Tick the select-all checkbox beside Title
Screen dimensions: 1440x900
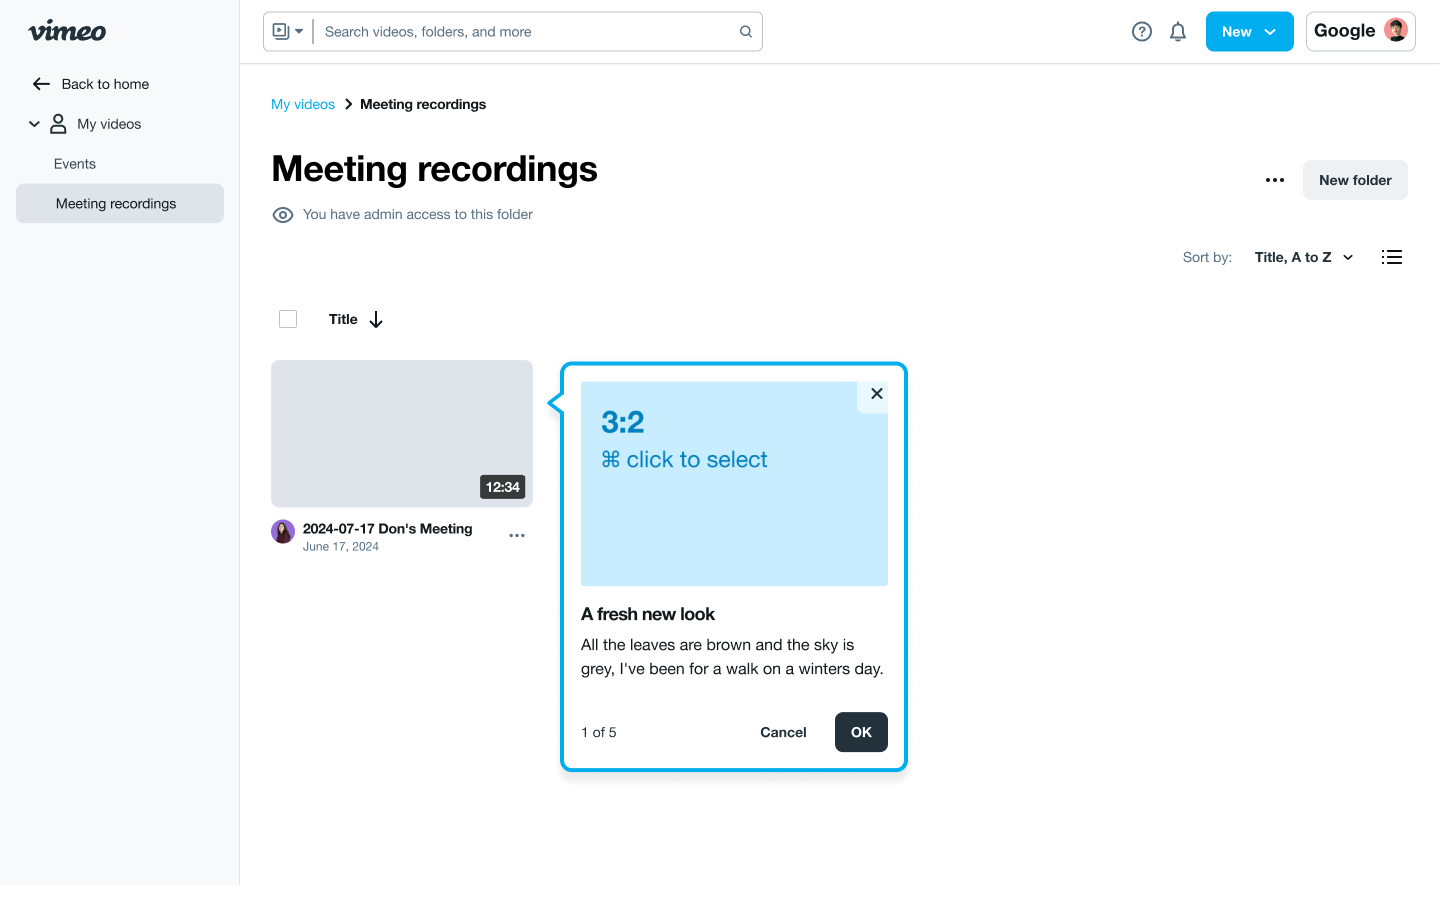(x=288, y=320)
